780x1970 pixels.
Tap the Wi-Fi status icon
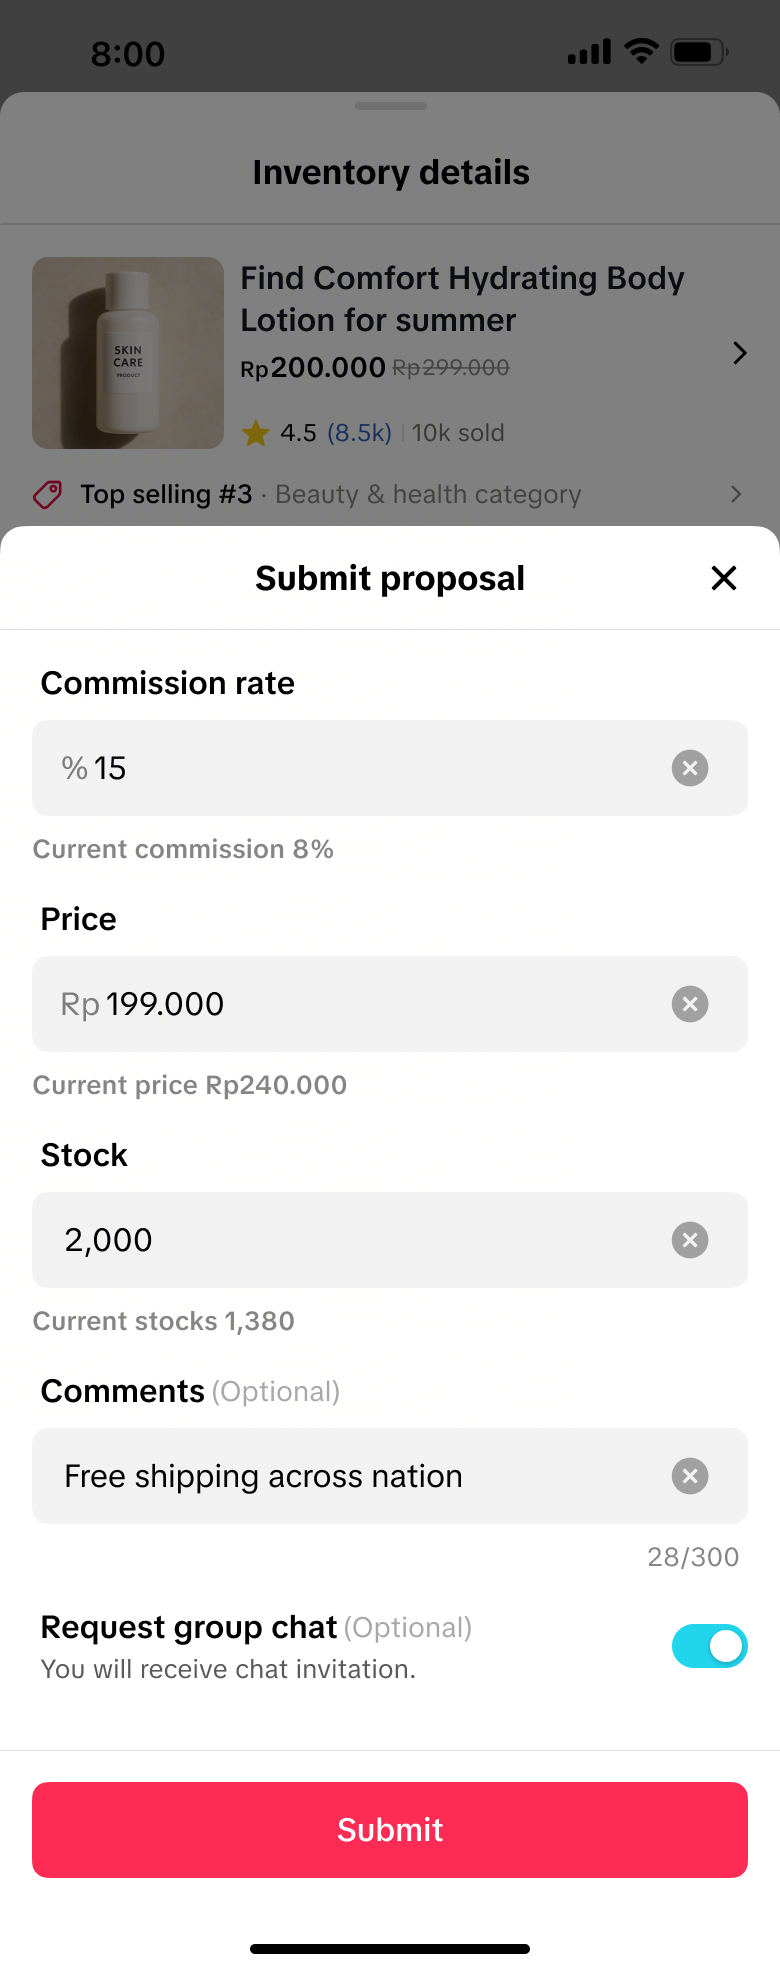[x=641, y=51]
